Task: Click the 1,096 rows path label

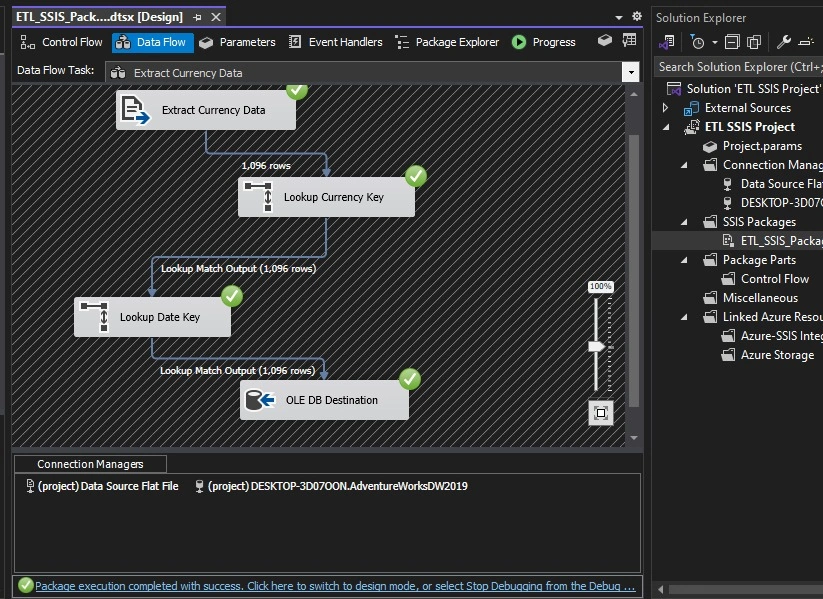Action: click(x=266, y=165)
